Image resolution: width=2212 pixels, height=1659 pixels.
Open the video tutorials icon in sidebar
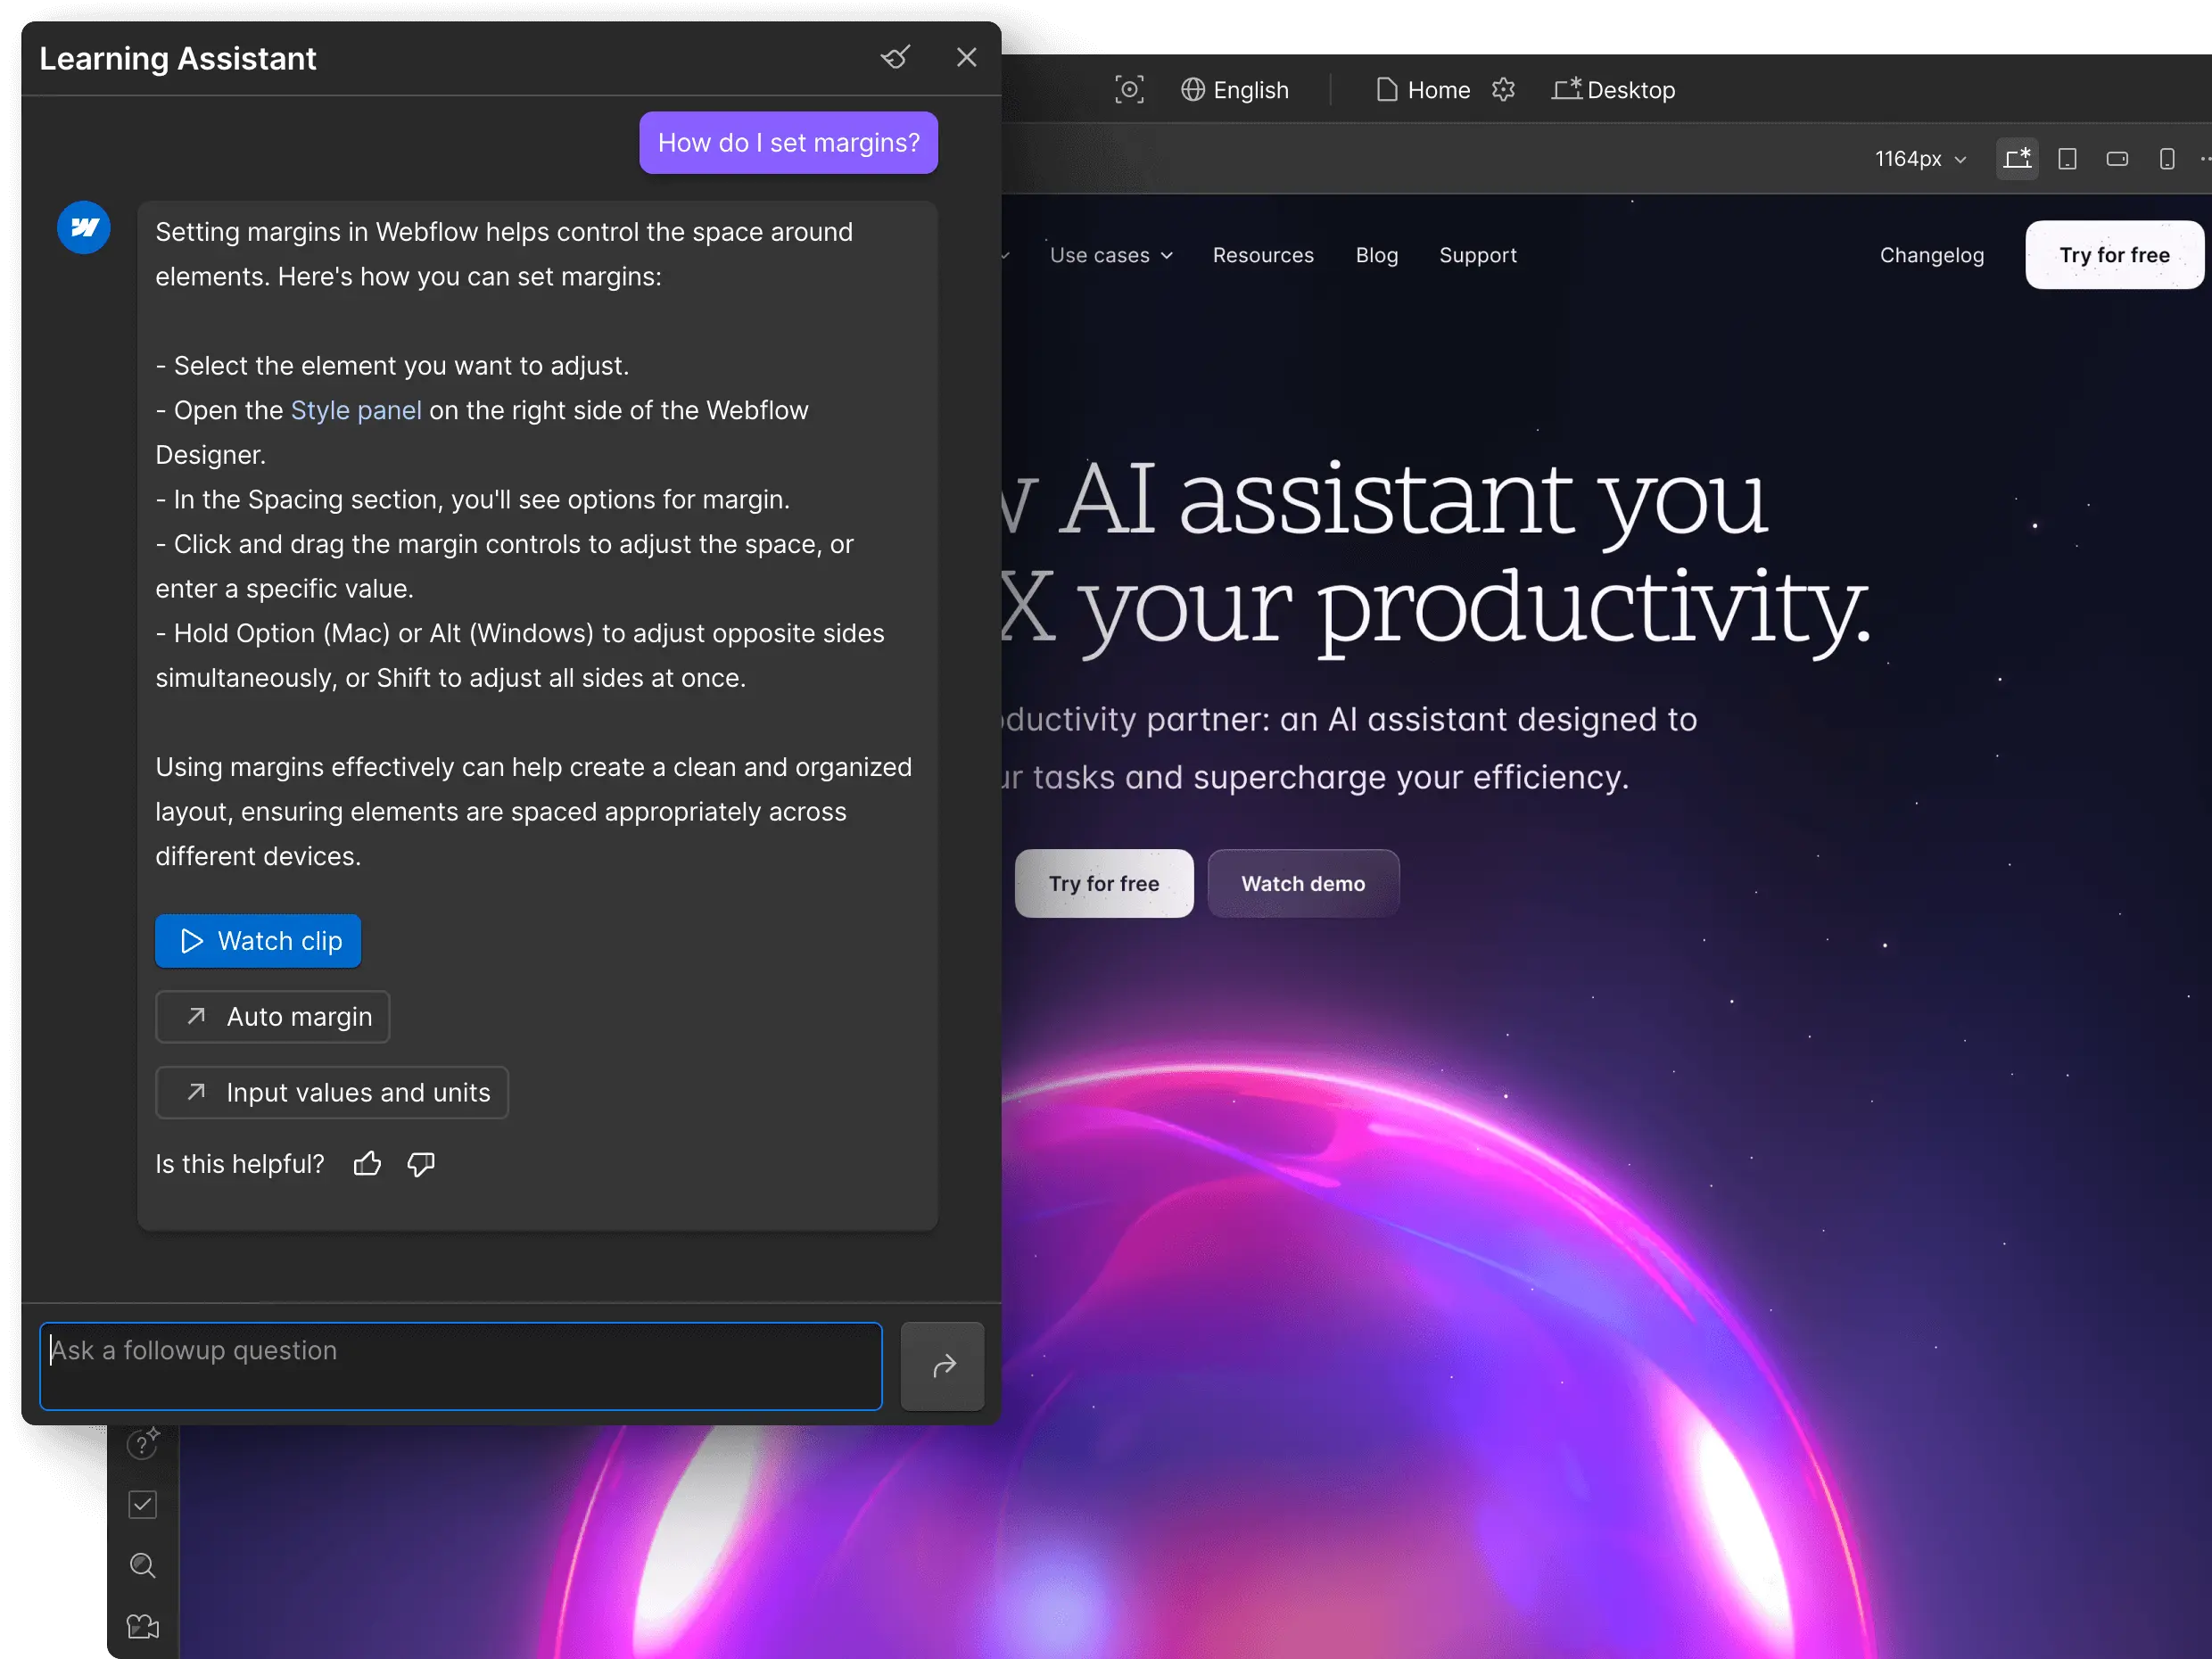click(143, 1627)
